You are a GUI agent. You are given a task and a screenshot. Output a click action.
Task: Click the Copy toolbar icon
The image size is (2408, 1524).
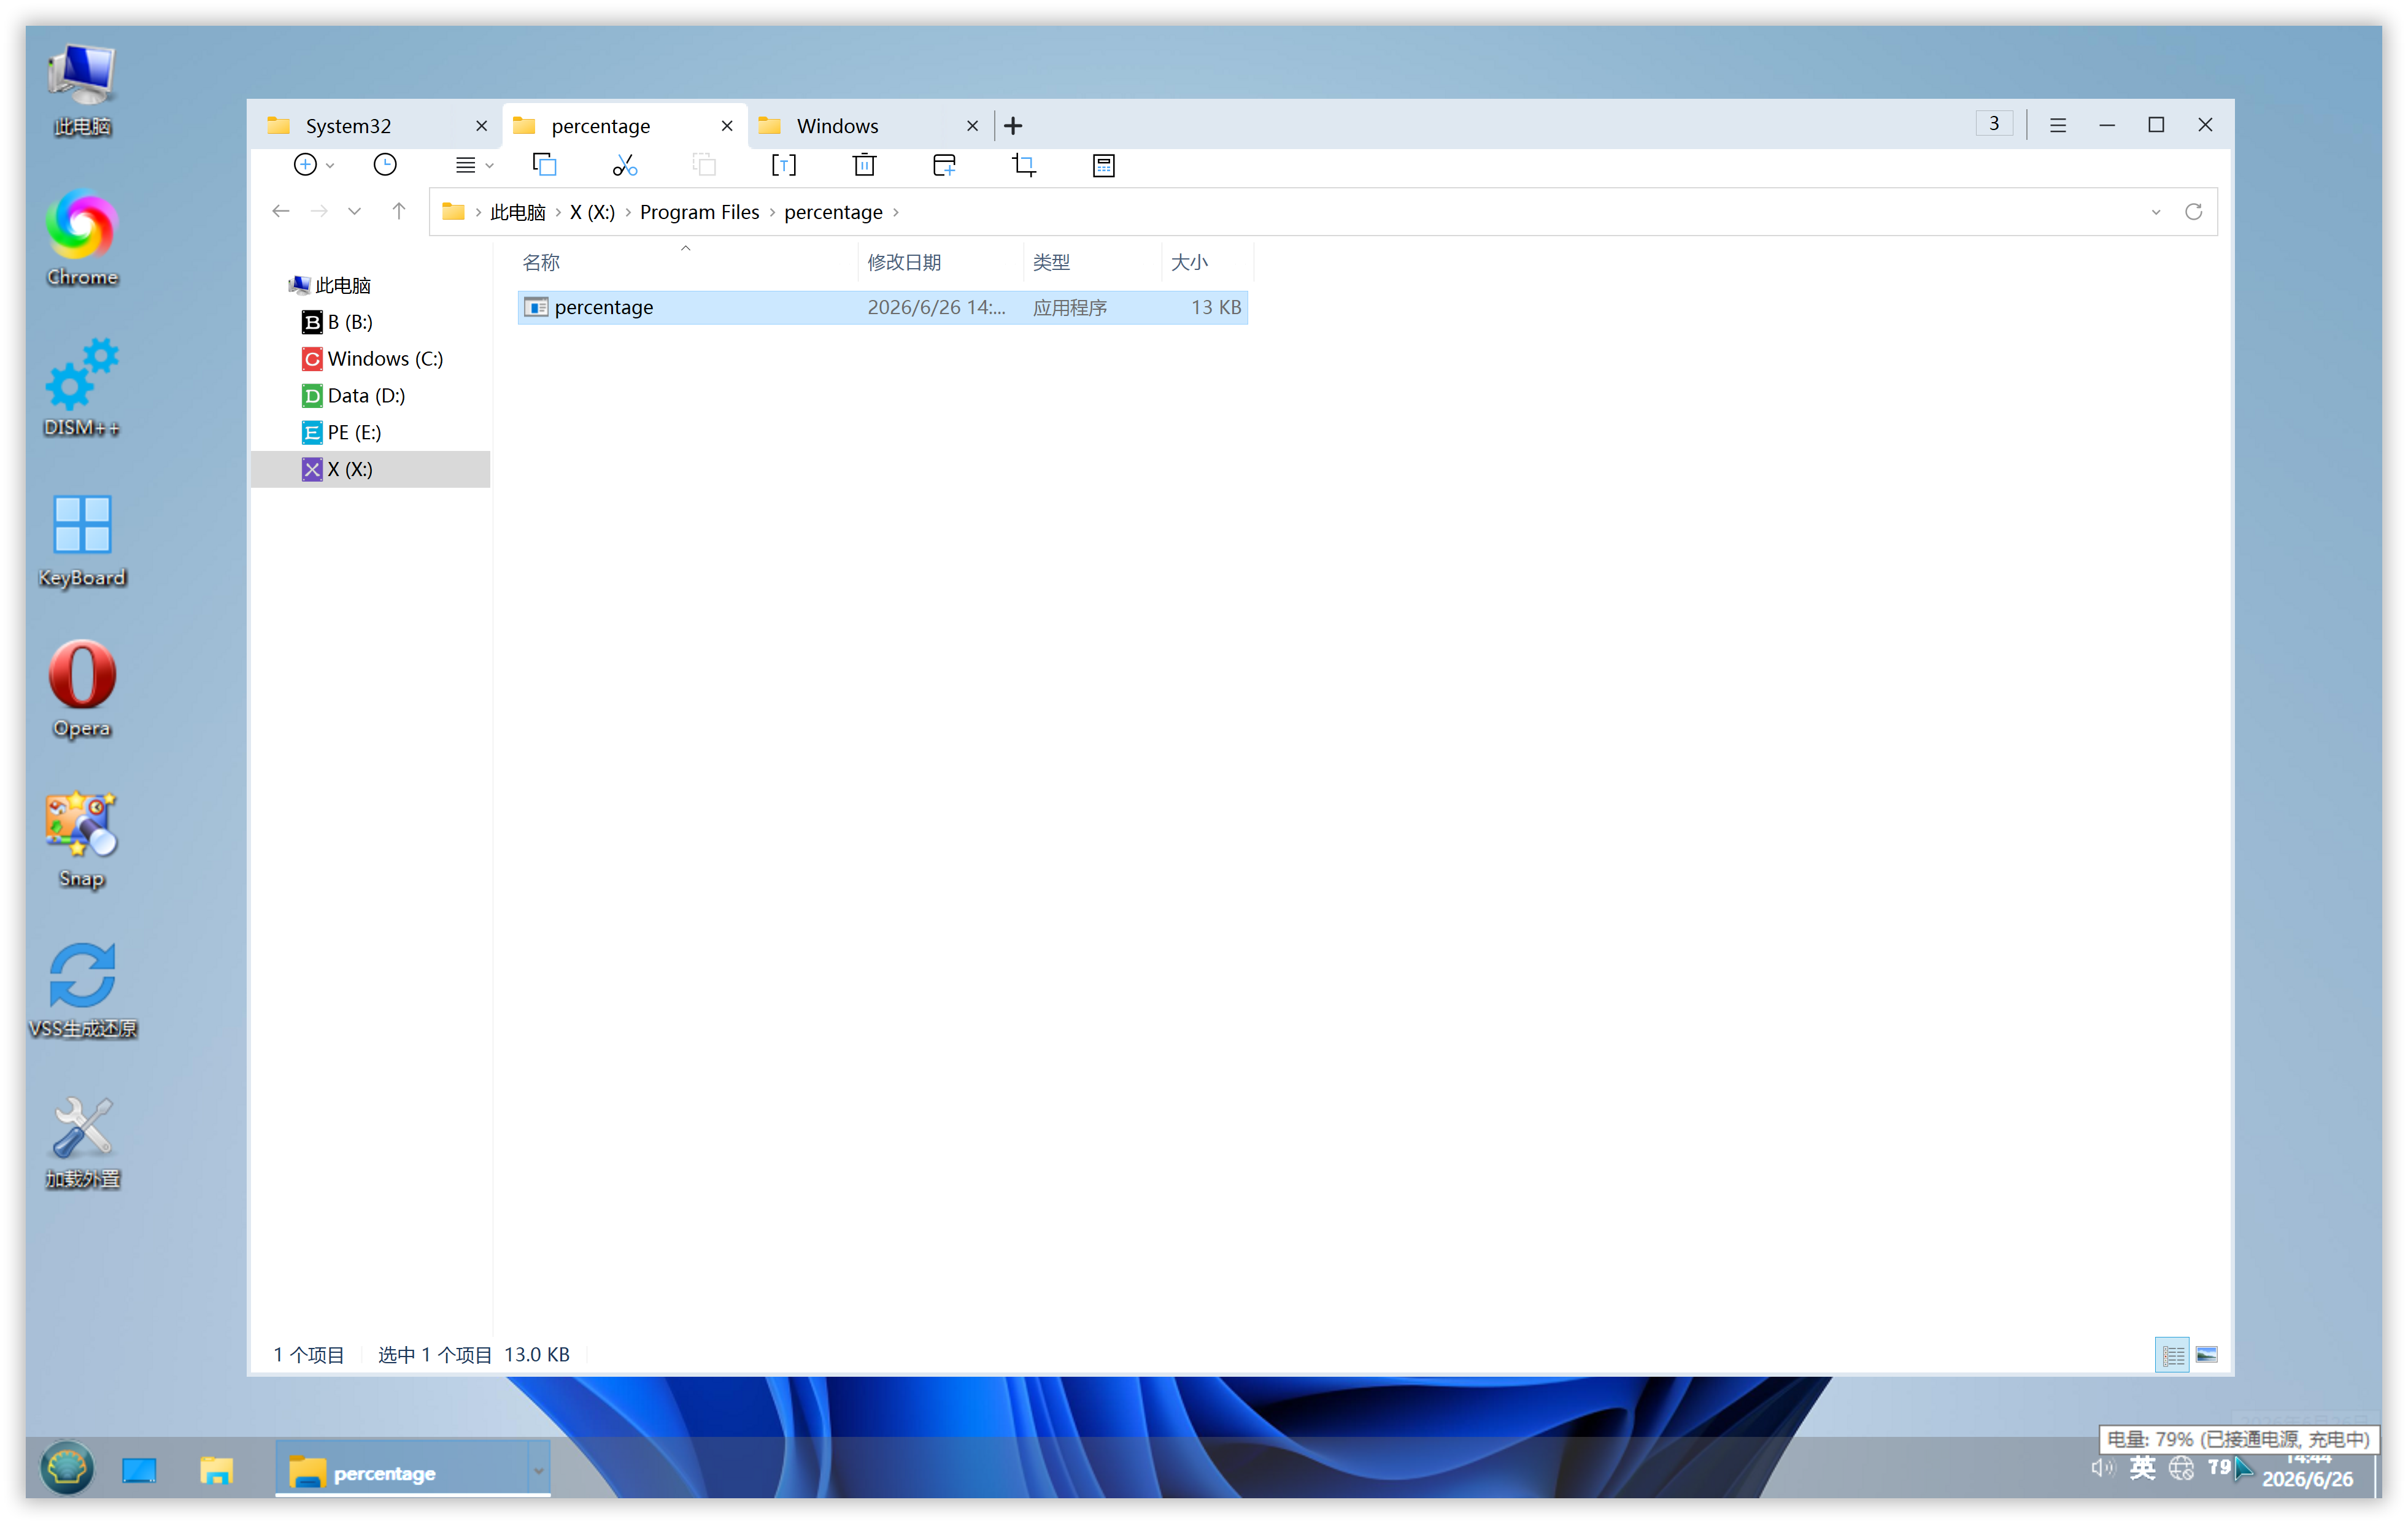545,165
